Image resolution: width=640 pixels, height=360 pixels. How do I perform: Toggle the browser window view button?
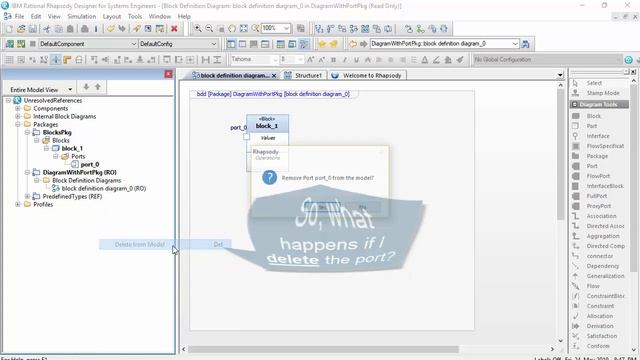pyautogui.click(x=231, y=44)
